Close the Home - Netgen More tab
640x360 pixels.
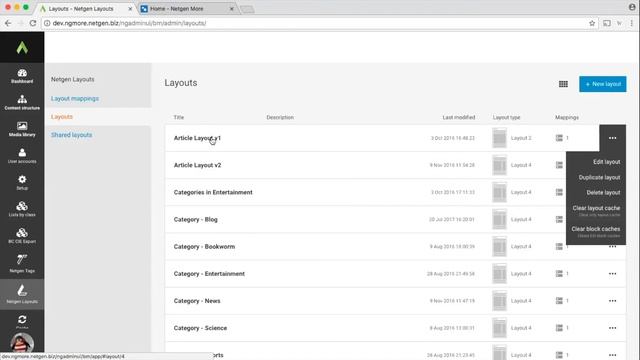tap(231, 9)
